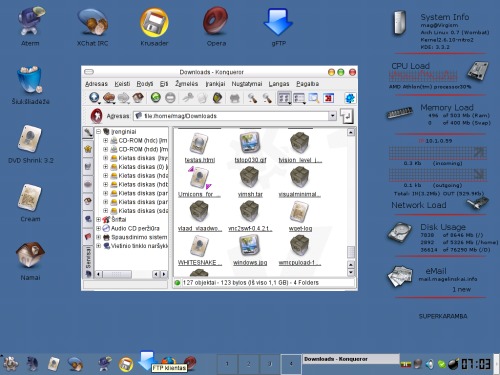The height and width of the screenshot is (375, 500).
Task: Open the WHITESNAKE file link
Action: point(200,263)
